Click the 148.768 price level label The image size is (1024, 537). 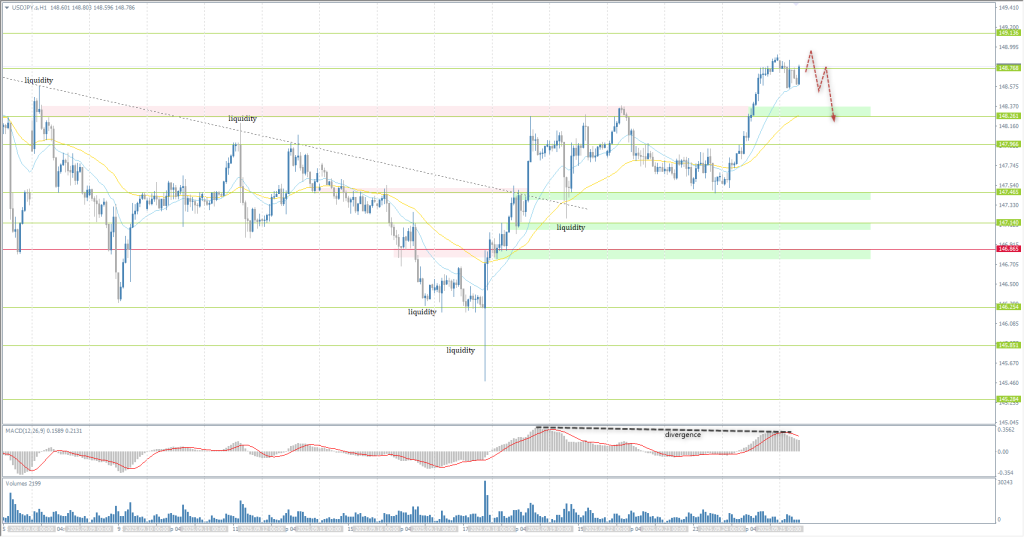tap(1007, 68)
